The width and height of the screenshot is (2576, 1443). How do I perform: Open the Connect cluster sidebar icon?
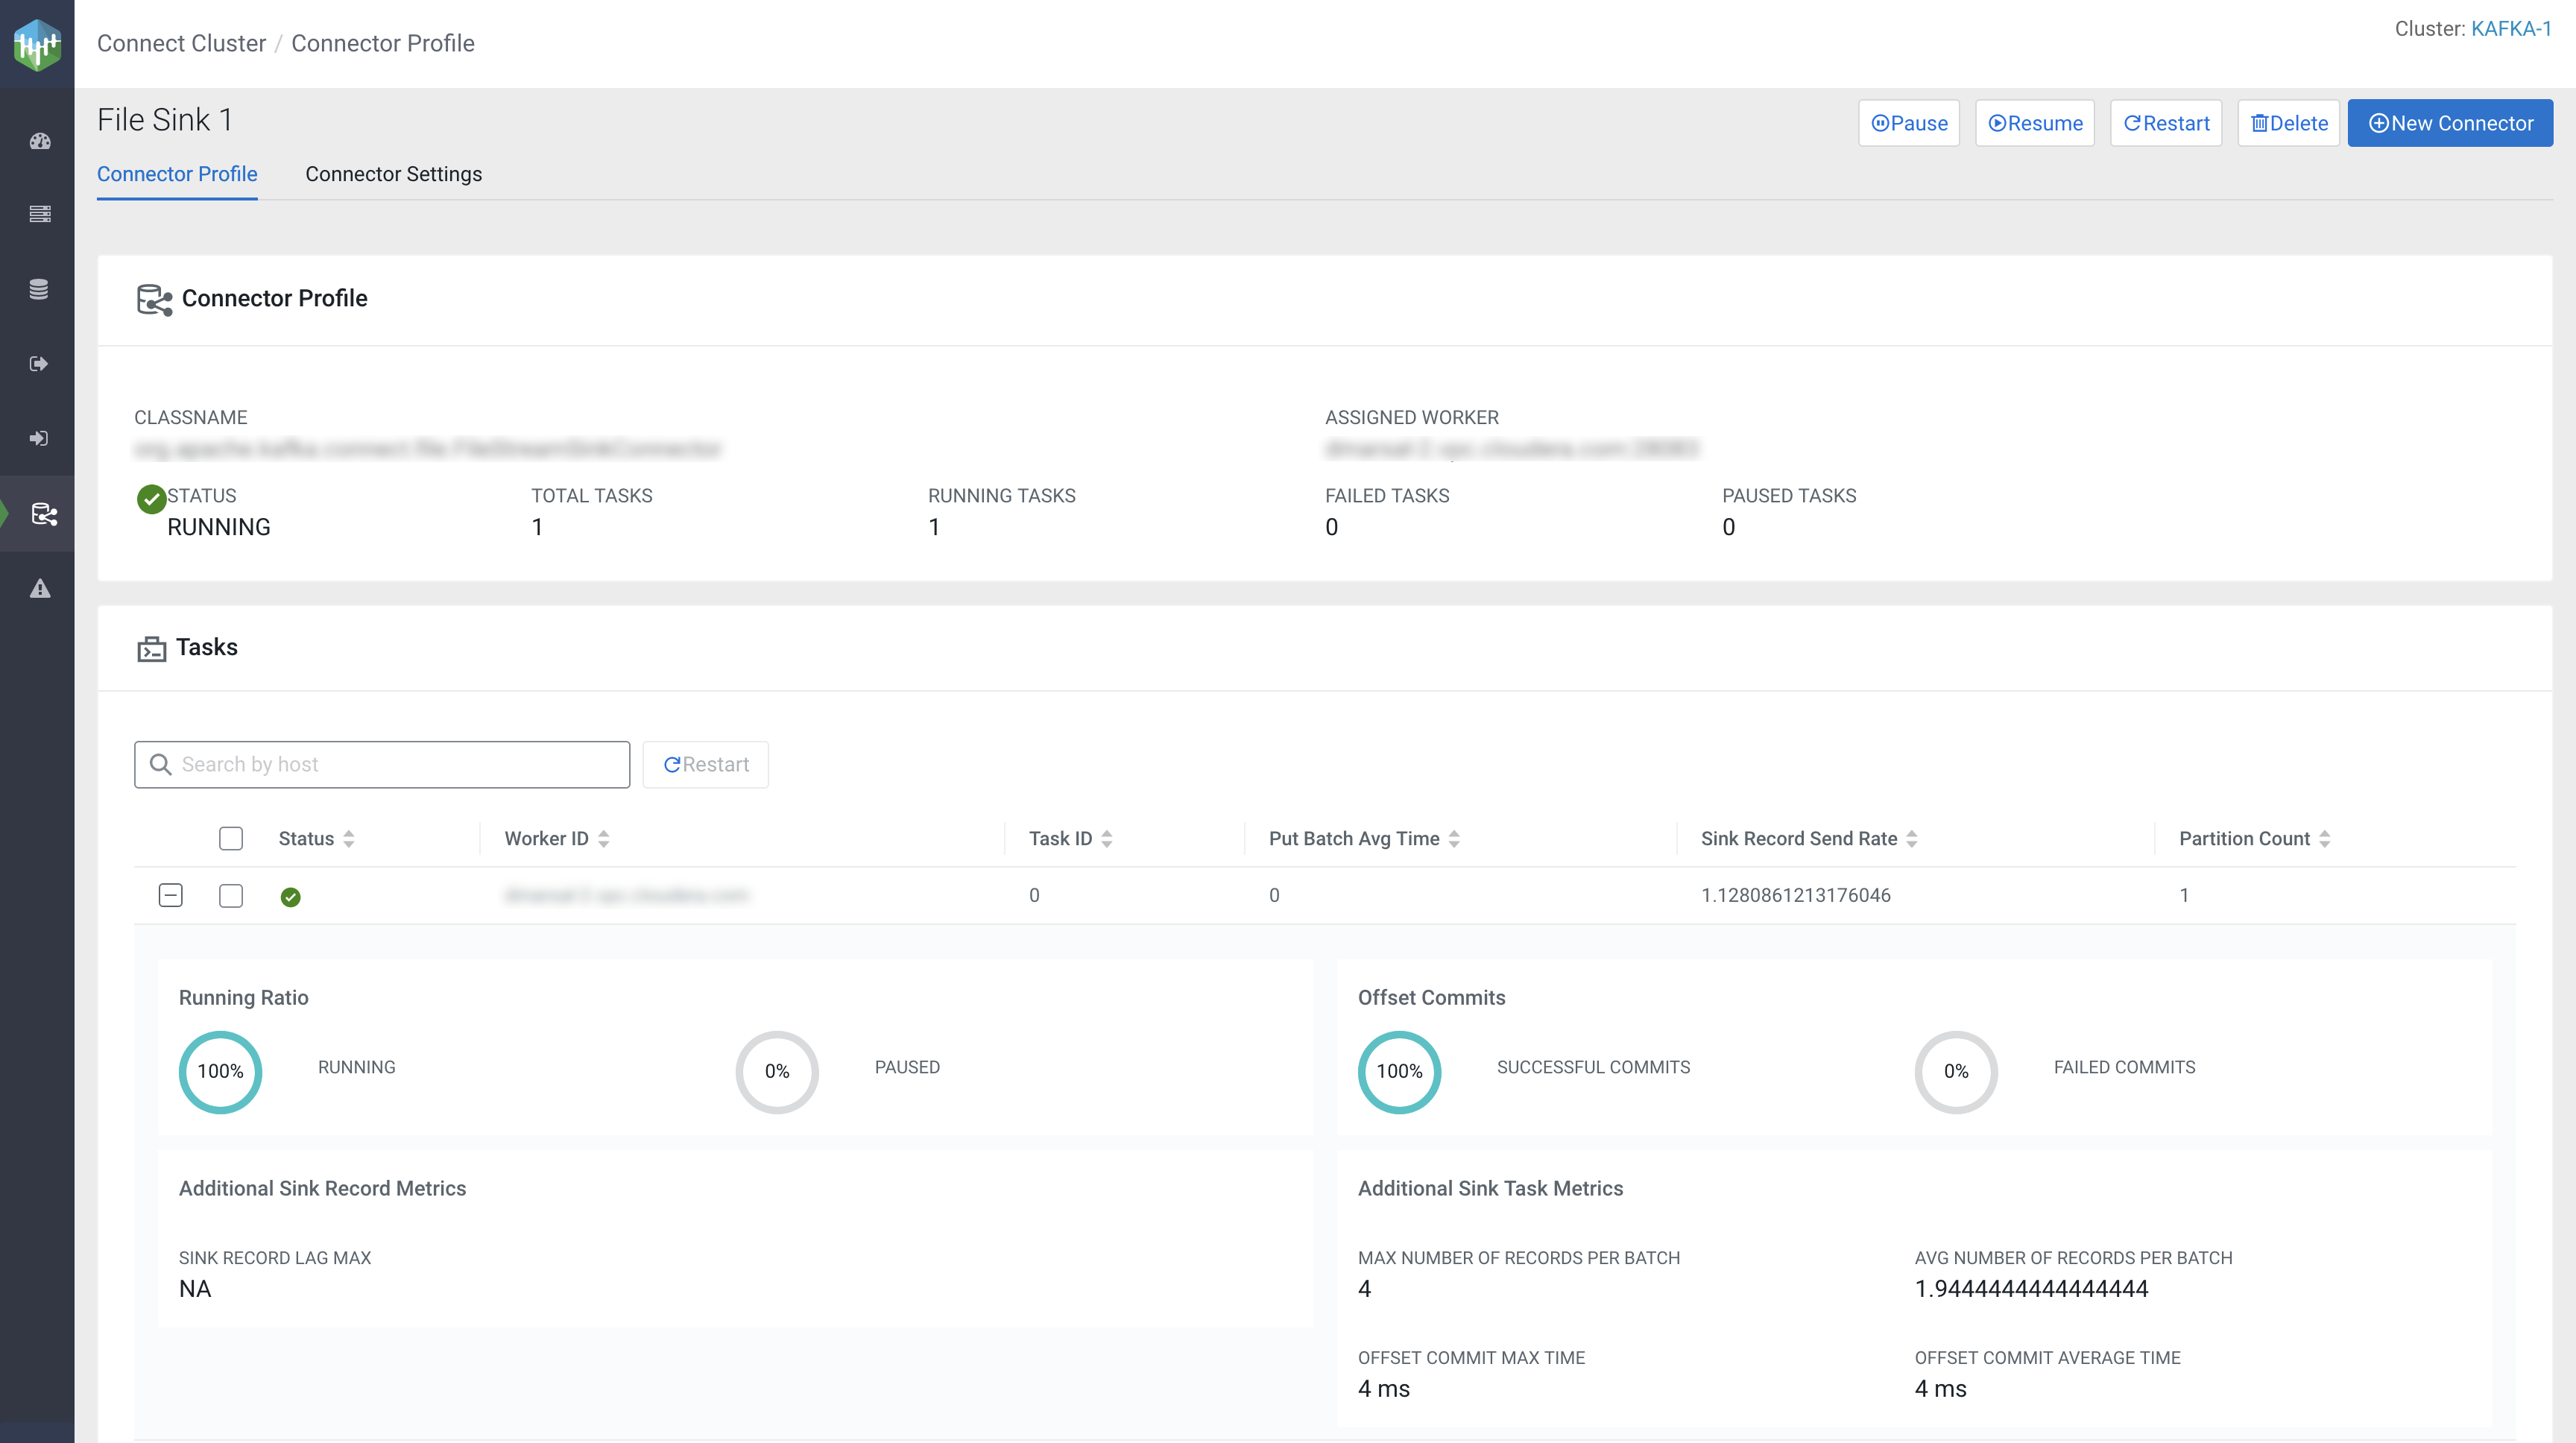44,514
